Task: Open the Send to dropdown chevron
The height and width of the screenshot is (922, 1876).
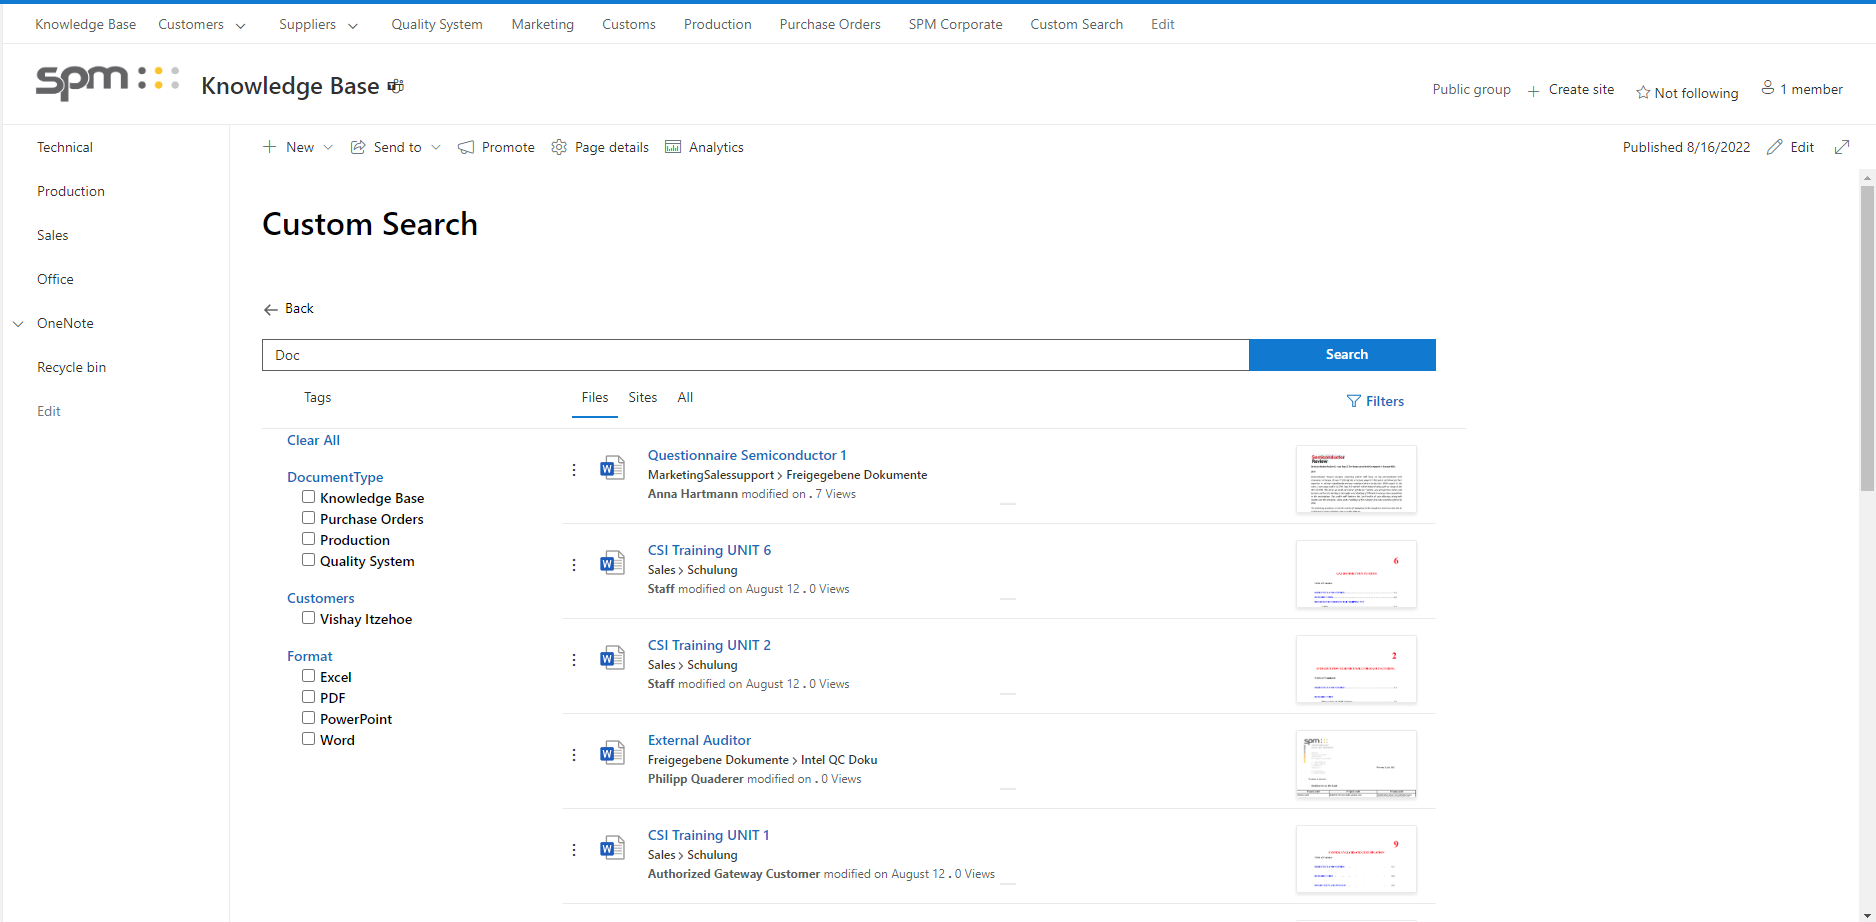Action: [436, 147]
